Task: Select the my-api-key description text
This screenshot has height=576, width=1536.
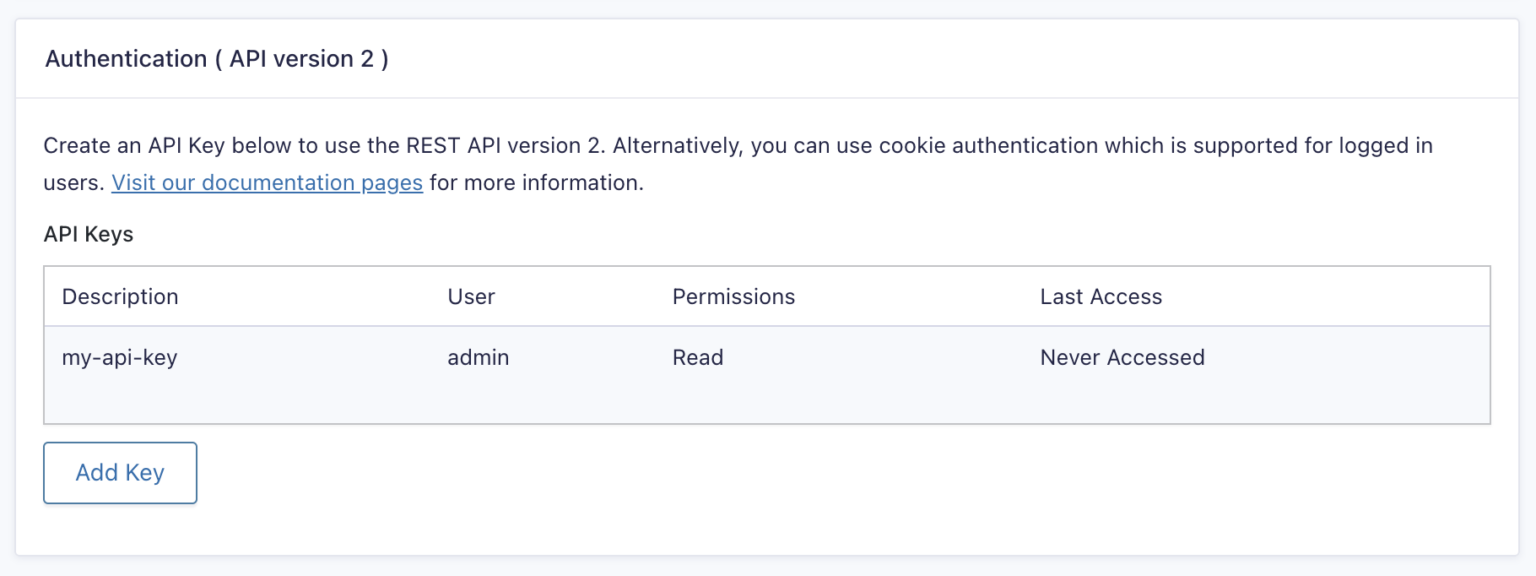Action: 121,358
